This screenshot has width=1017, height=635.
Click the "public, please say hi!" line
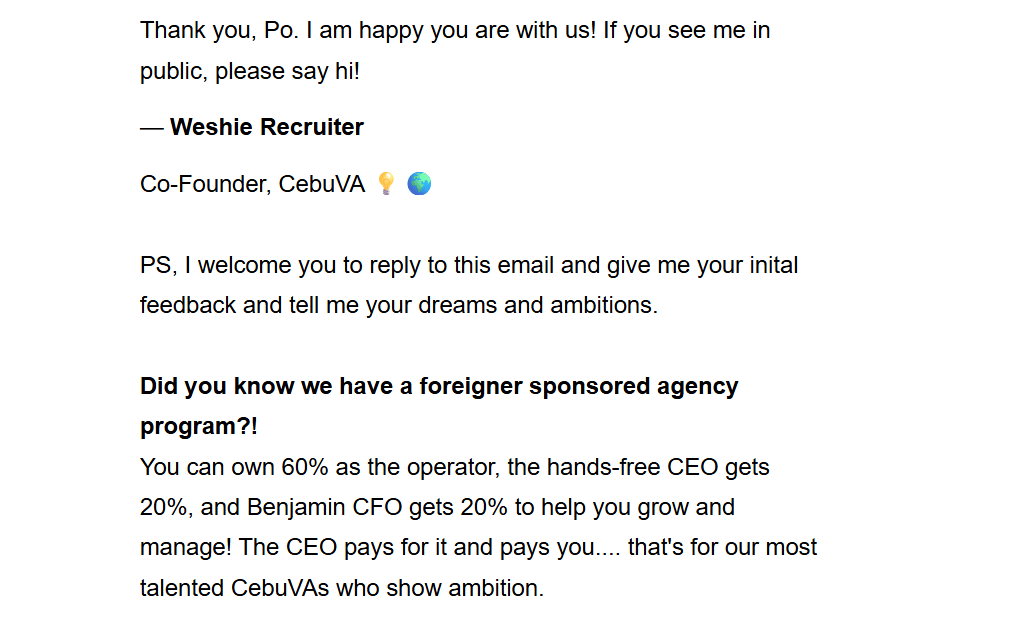tap(249, 72)
